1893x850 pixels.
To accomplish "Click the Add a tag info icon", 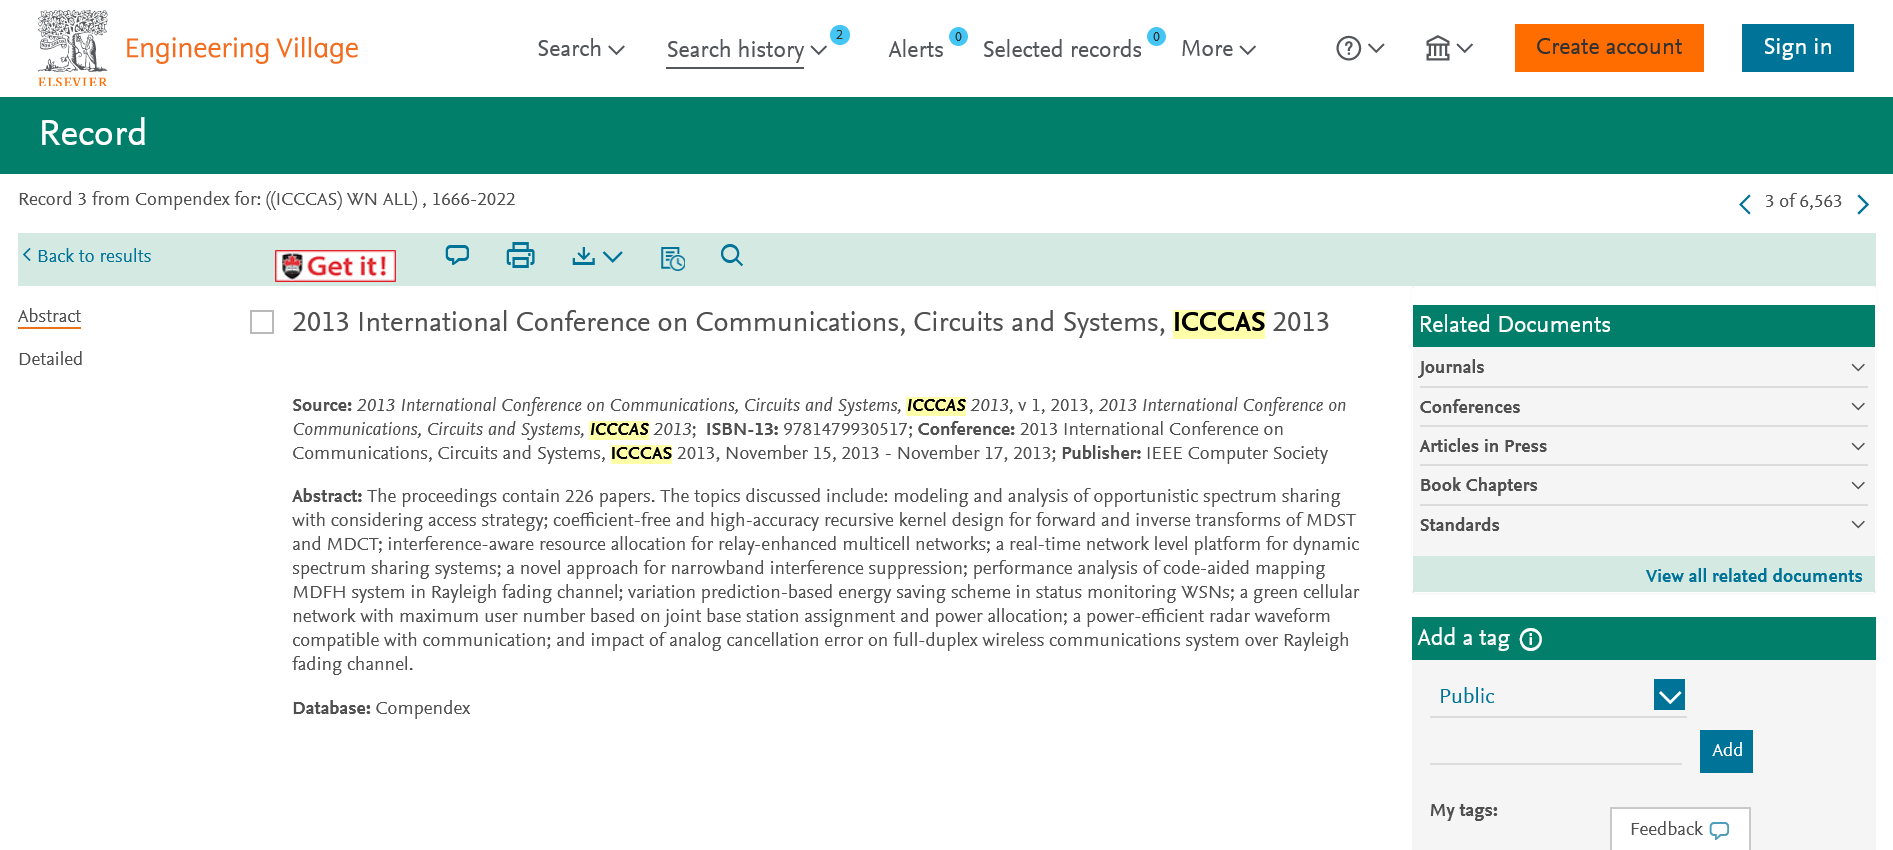I will pyautogui.click(x=1531, y=640).
